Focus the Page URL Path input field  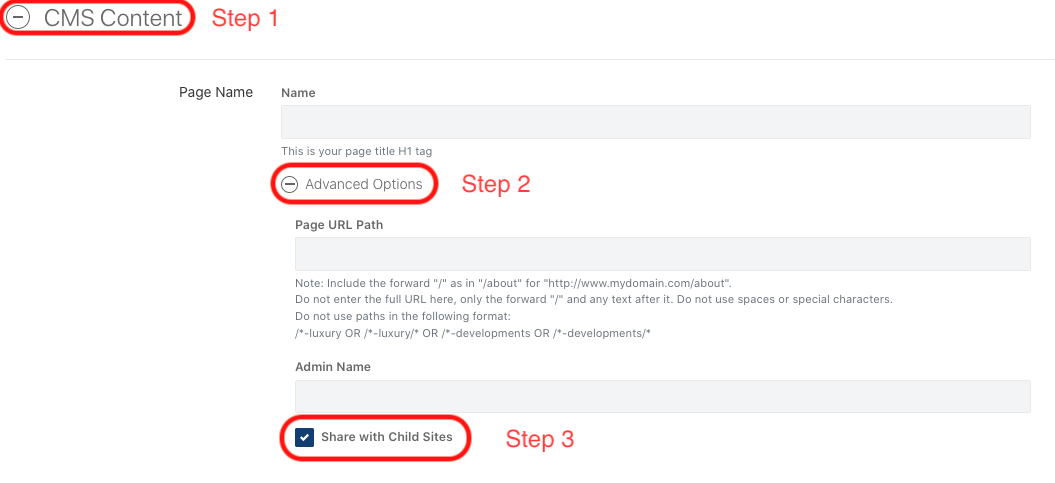[x=663, y=254]
